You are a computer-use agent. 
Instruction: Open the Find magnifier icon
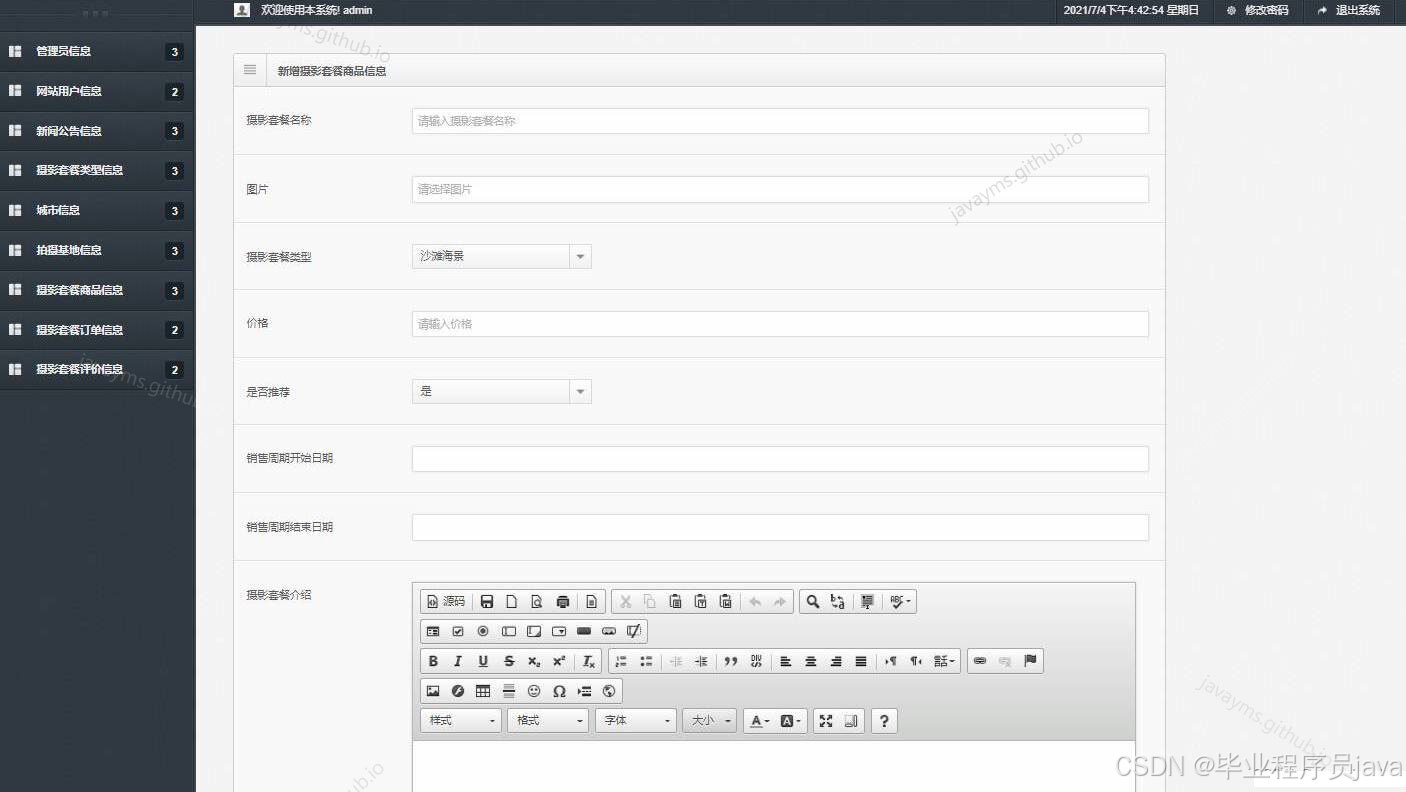tap(813, 601)
